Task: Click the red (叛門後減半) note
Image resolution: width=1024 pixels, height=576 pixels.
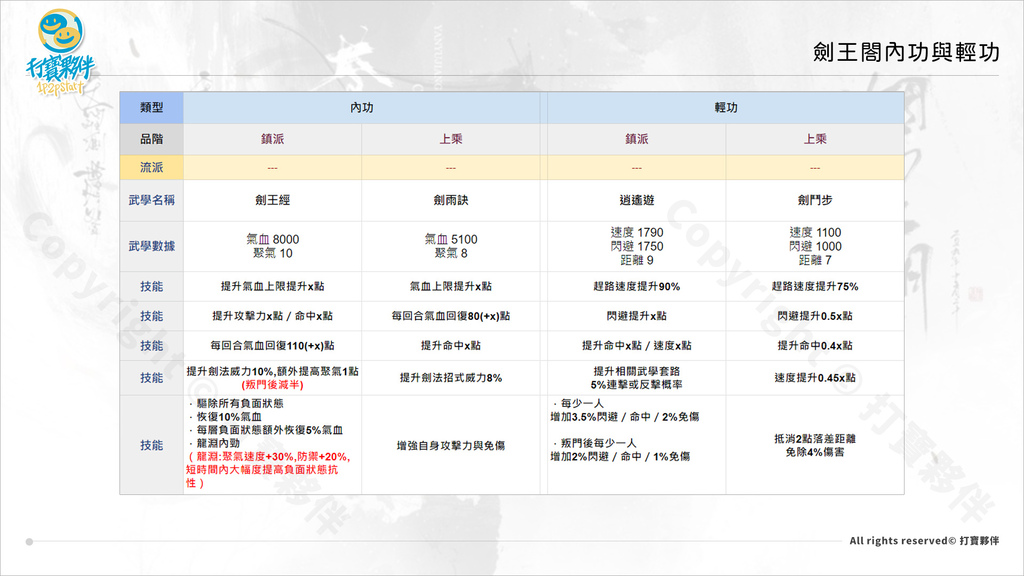Action: (x=272, y=385)
